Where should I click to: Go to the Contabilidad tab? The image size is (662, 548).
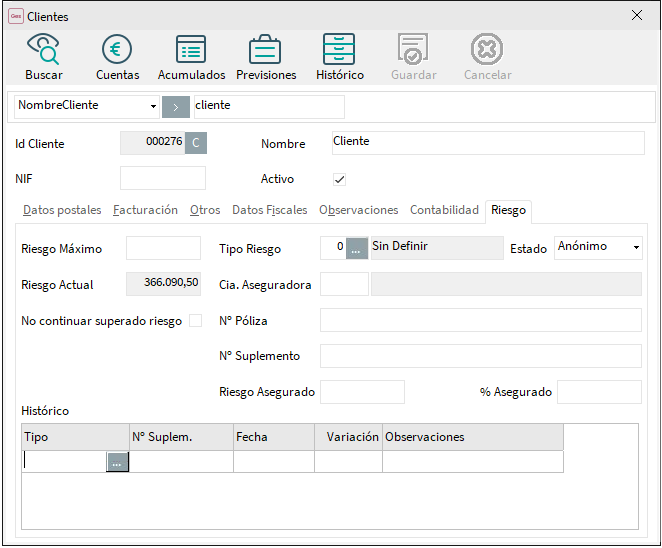tap(444, 210)
